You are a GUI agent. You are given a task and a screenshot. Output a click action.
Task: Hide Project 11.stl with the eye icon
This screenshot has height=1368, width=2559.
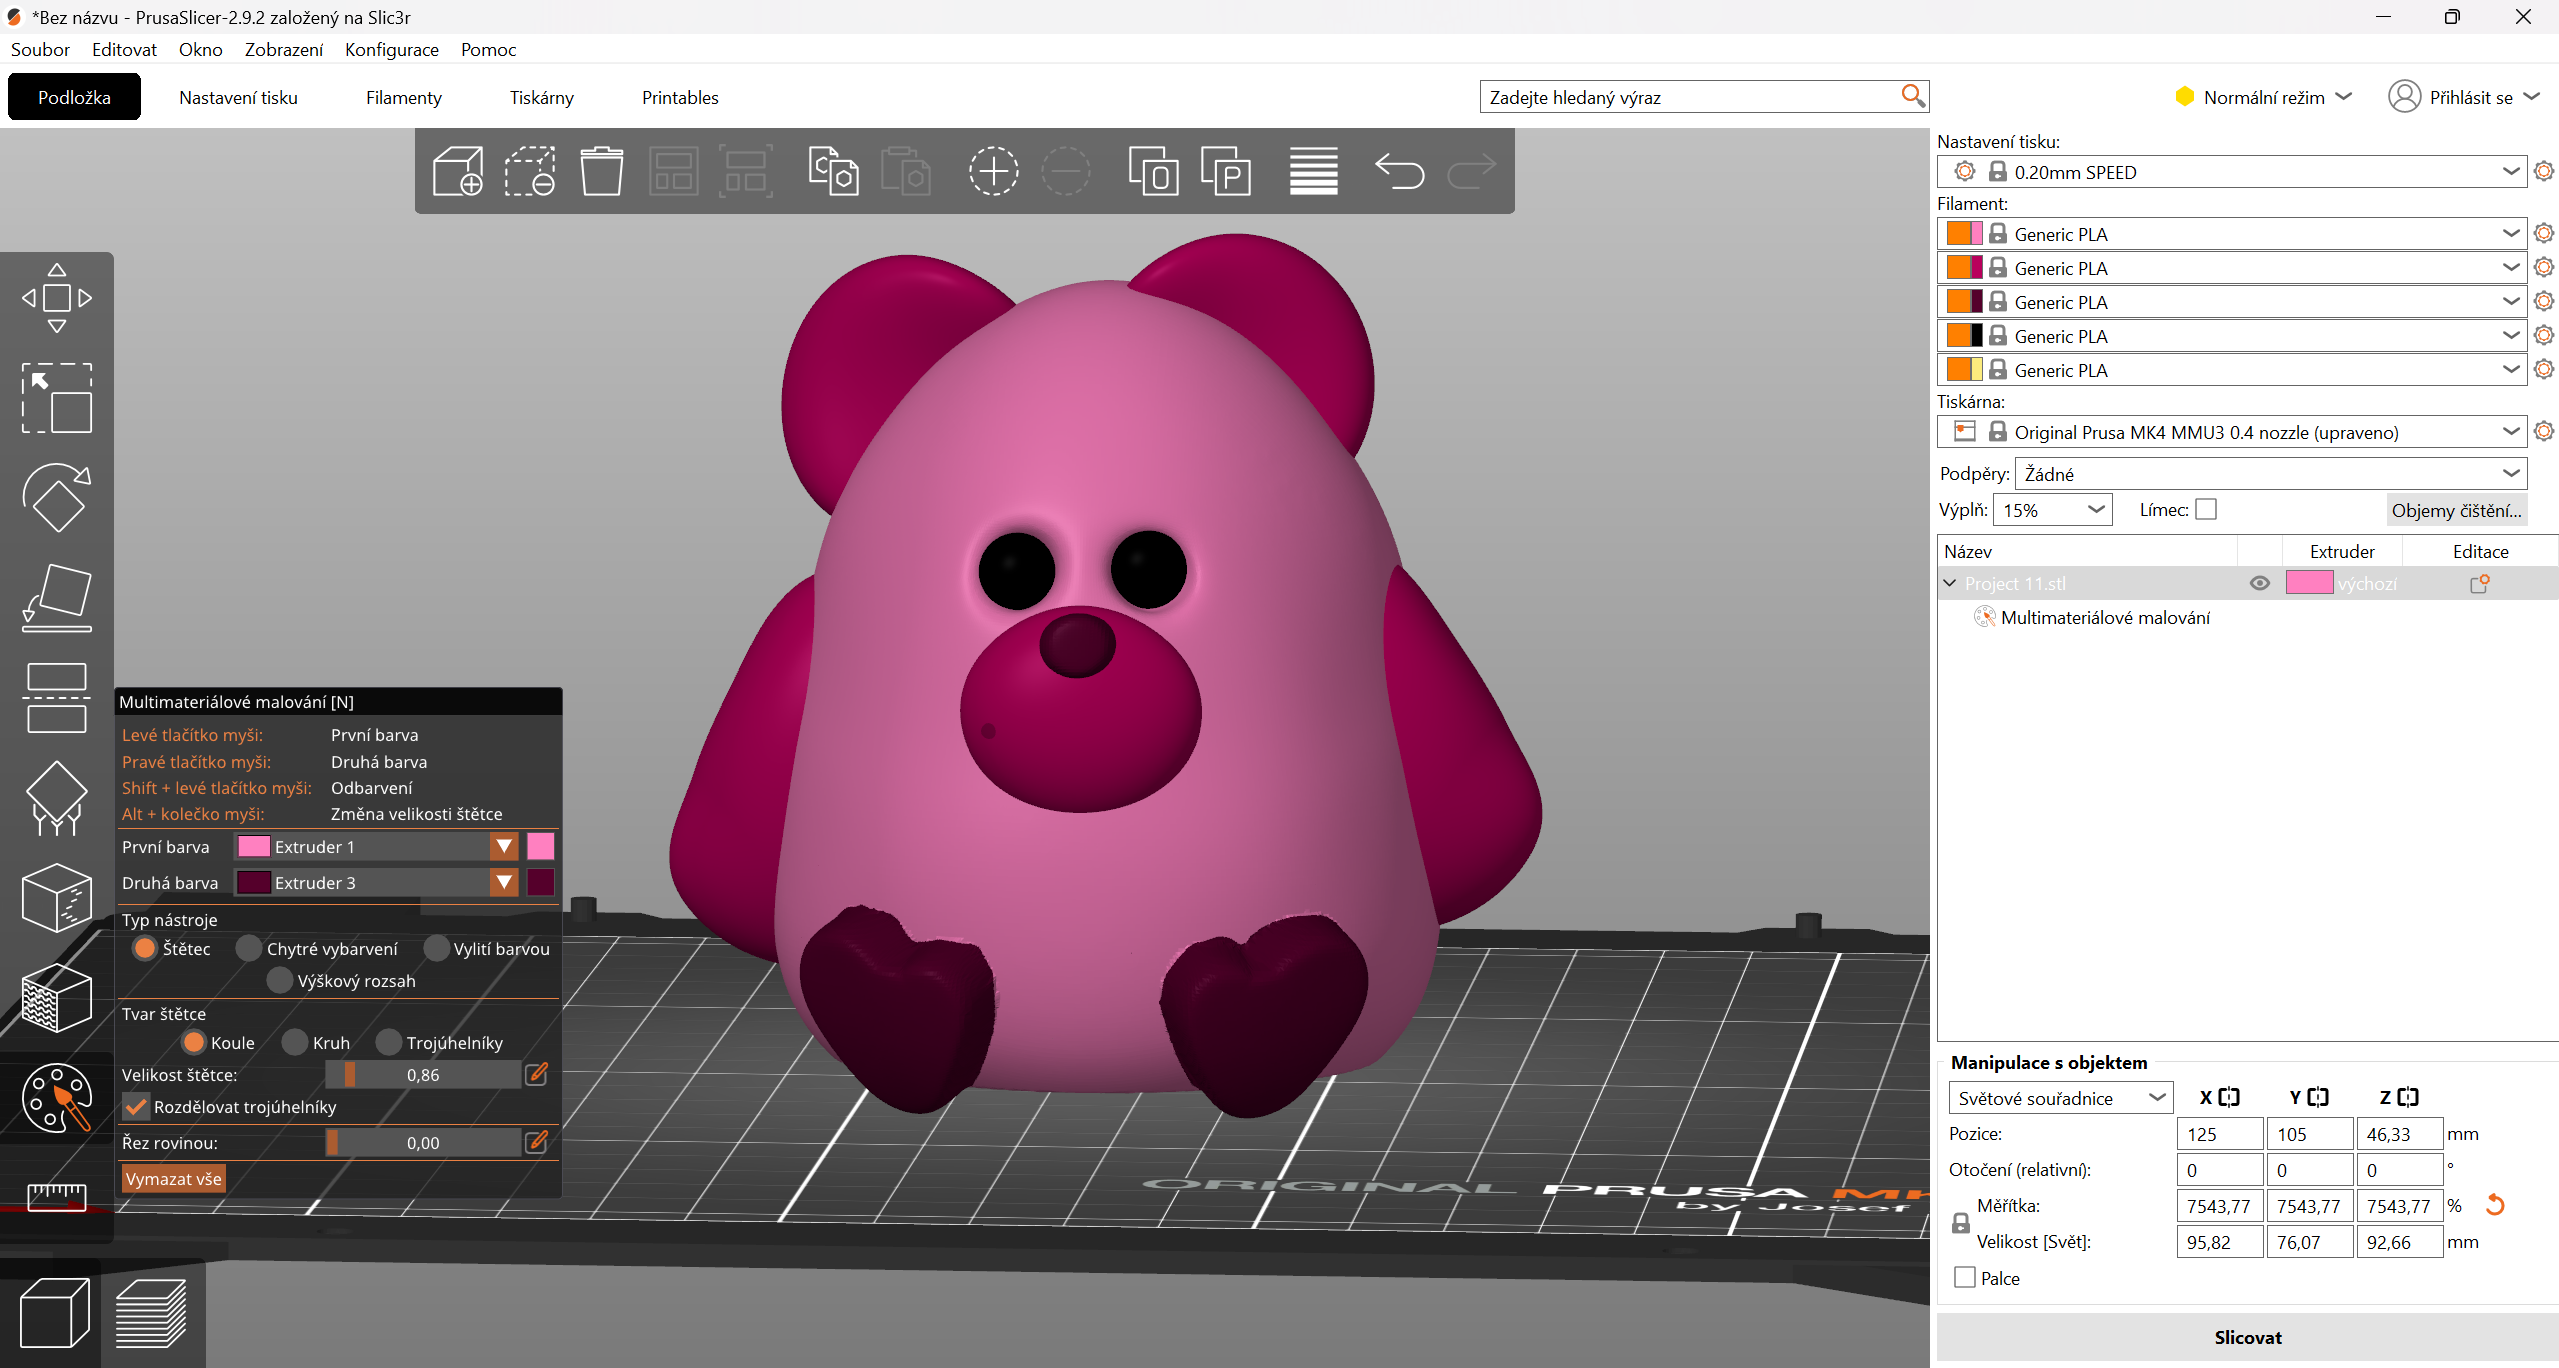pyautogui.click(x=2259, y=583)
